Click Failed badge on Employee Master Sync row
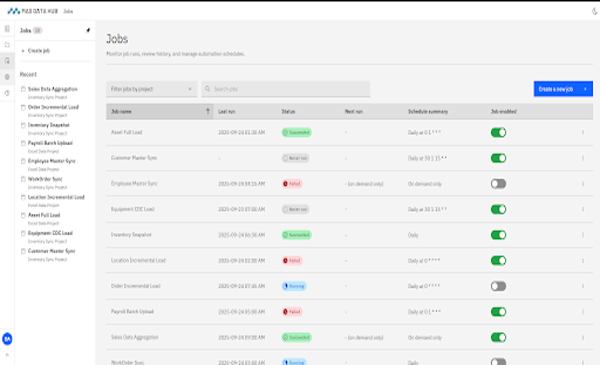Screen dimensions: 600x365 pos(292,184)
